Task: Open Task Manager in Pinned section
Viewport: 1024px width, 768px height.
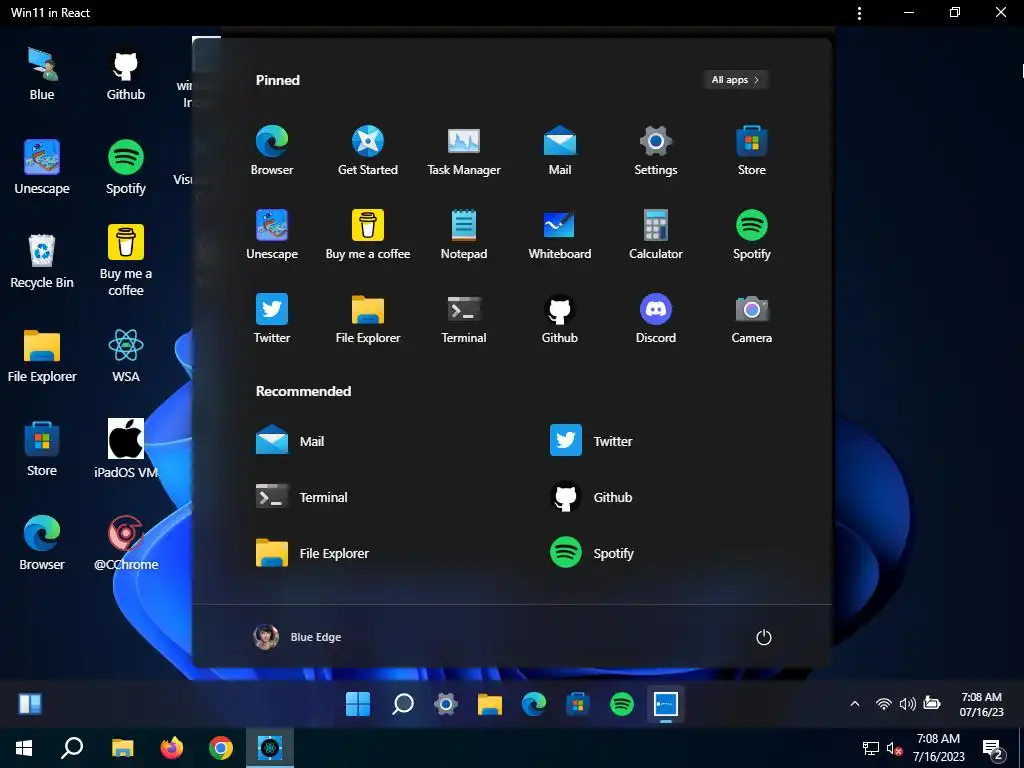Action: [x=464, y=150]
